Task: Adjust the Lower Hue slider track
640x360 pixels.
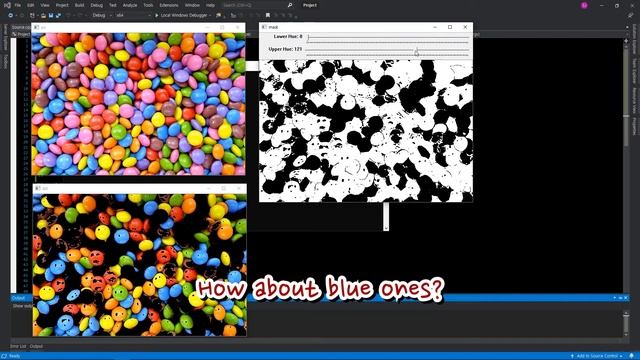Action: [x=388, y=38]
